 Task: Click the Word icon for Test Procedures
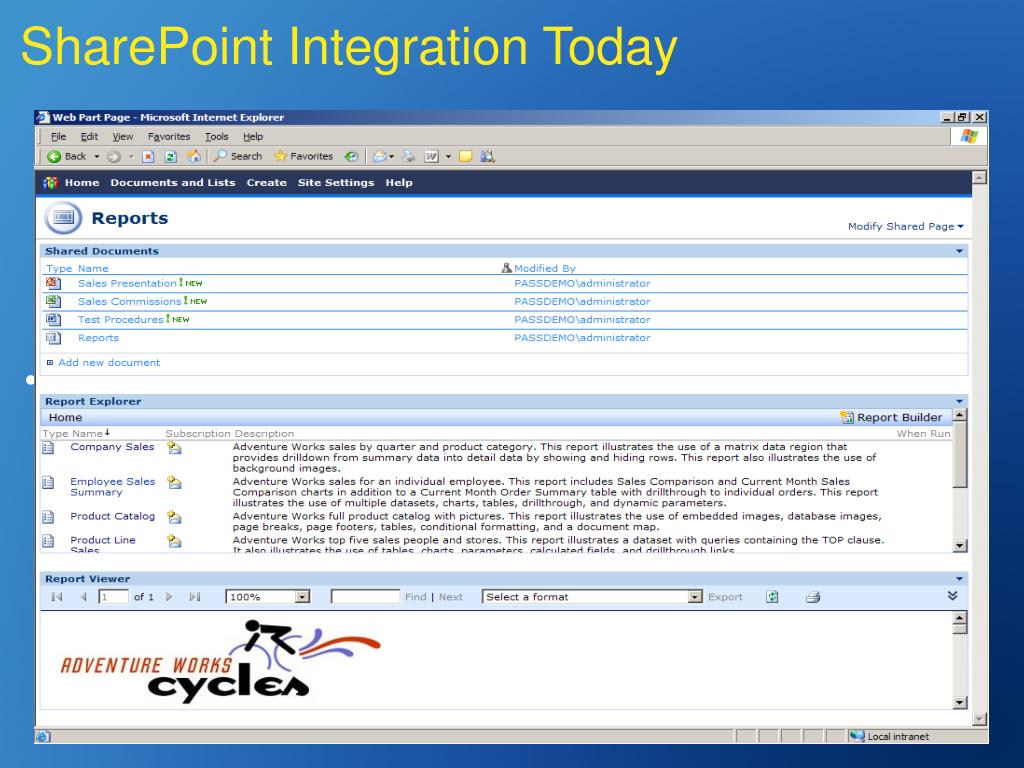[x=54, y=319]
